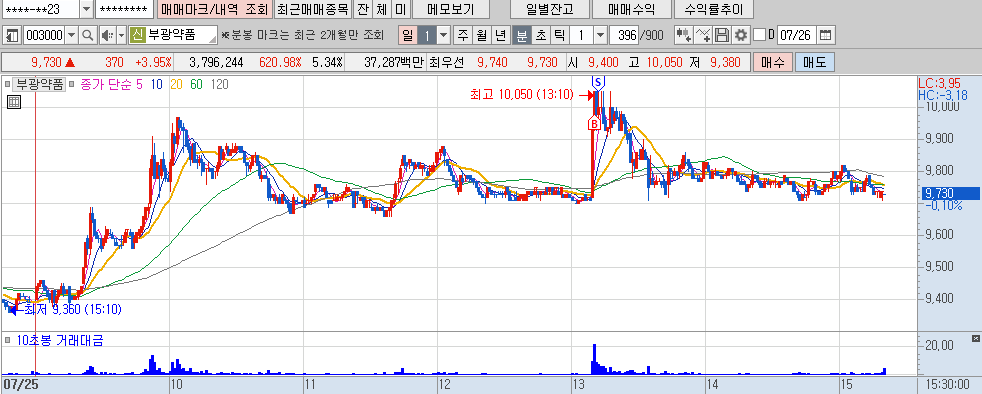The width and height of the screenshot is (982, 394).
Task: Select 분 (minute) period button
Action: click(x=521, y=35)
